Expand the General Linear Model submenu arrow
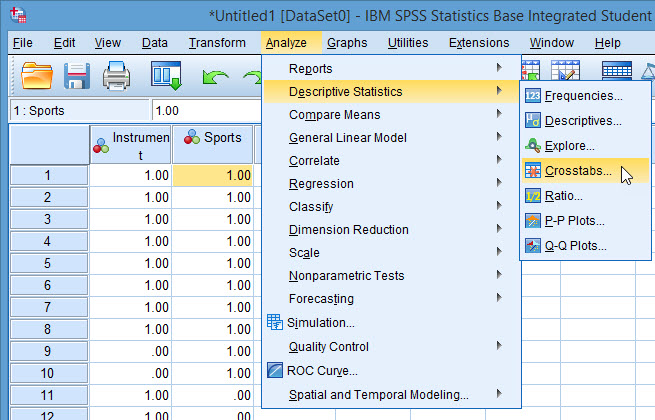 (x=499, y=137)
